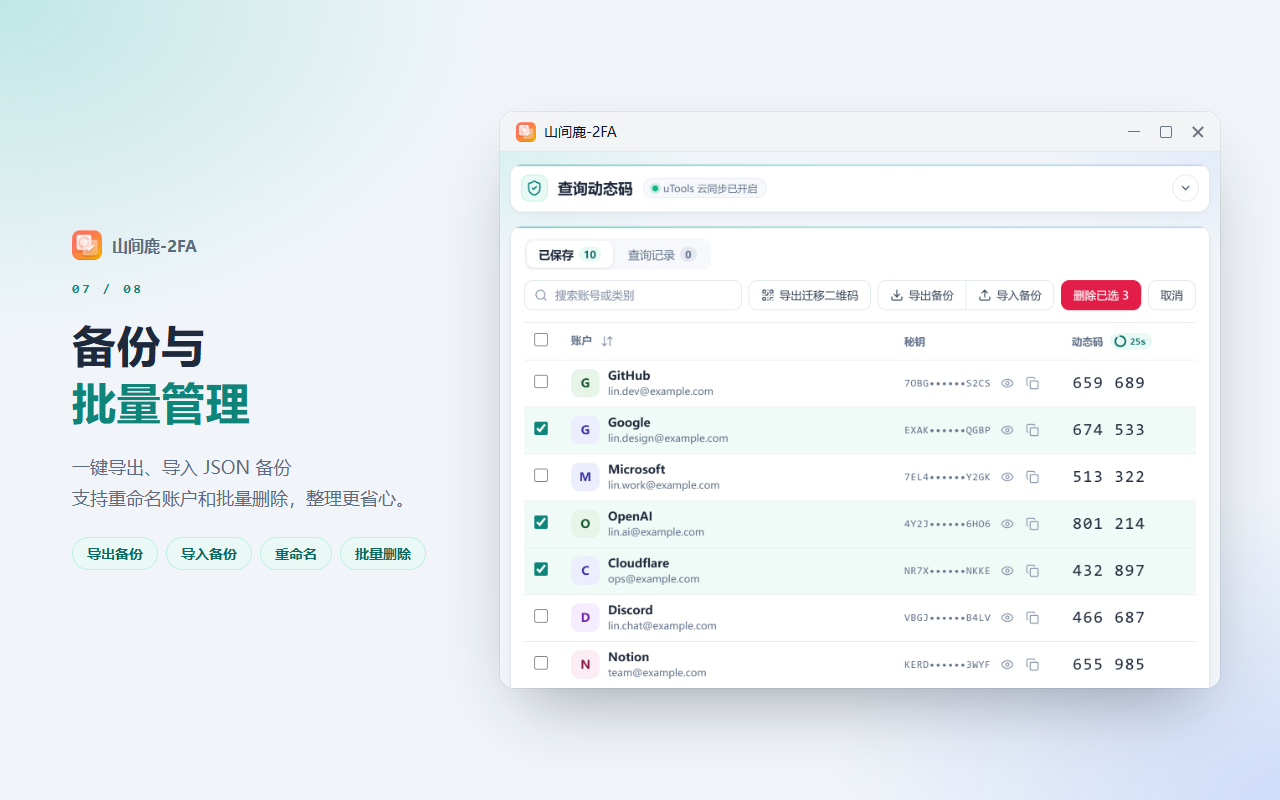Image resolution: width=1280 pixels, height=800 pixels.
Task: Click the Microsoft dynamic code 513 322
Action: pos(1109,477)
